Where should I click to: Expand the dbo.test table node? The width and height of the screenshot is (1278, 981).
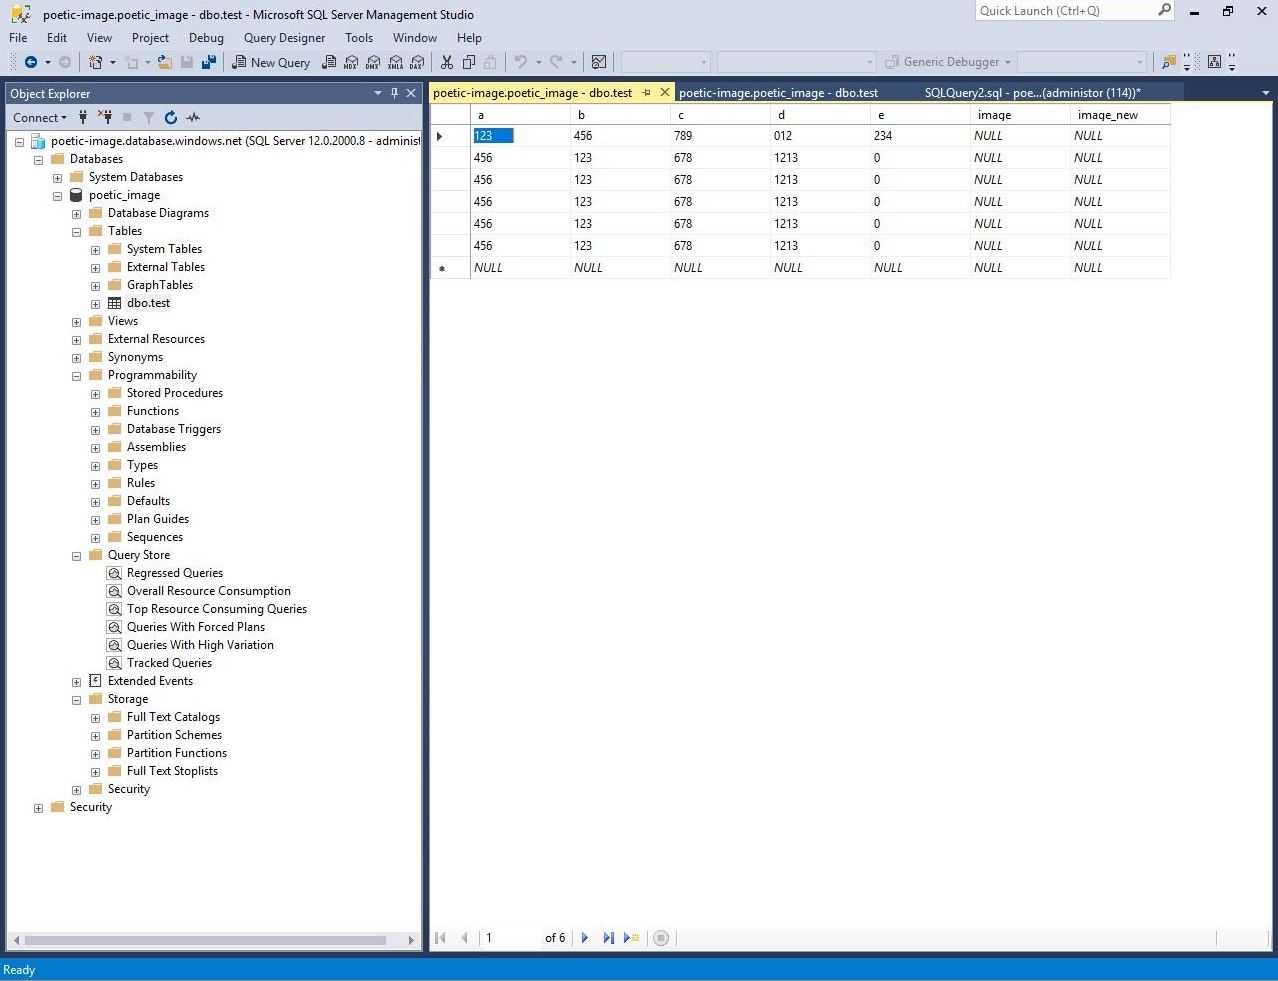point(95,303)
